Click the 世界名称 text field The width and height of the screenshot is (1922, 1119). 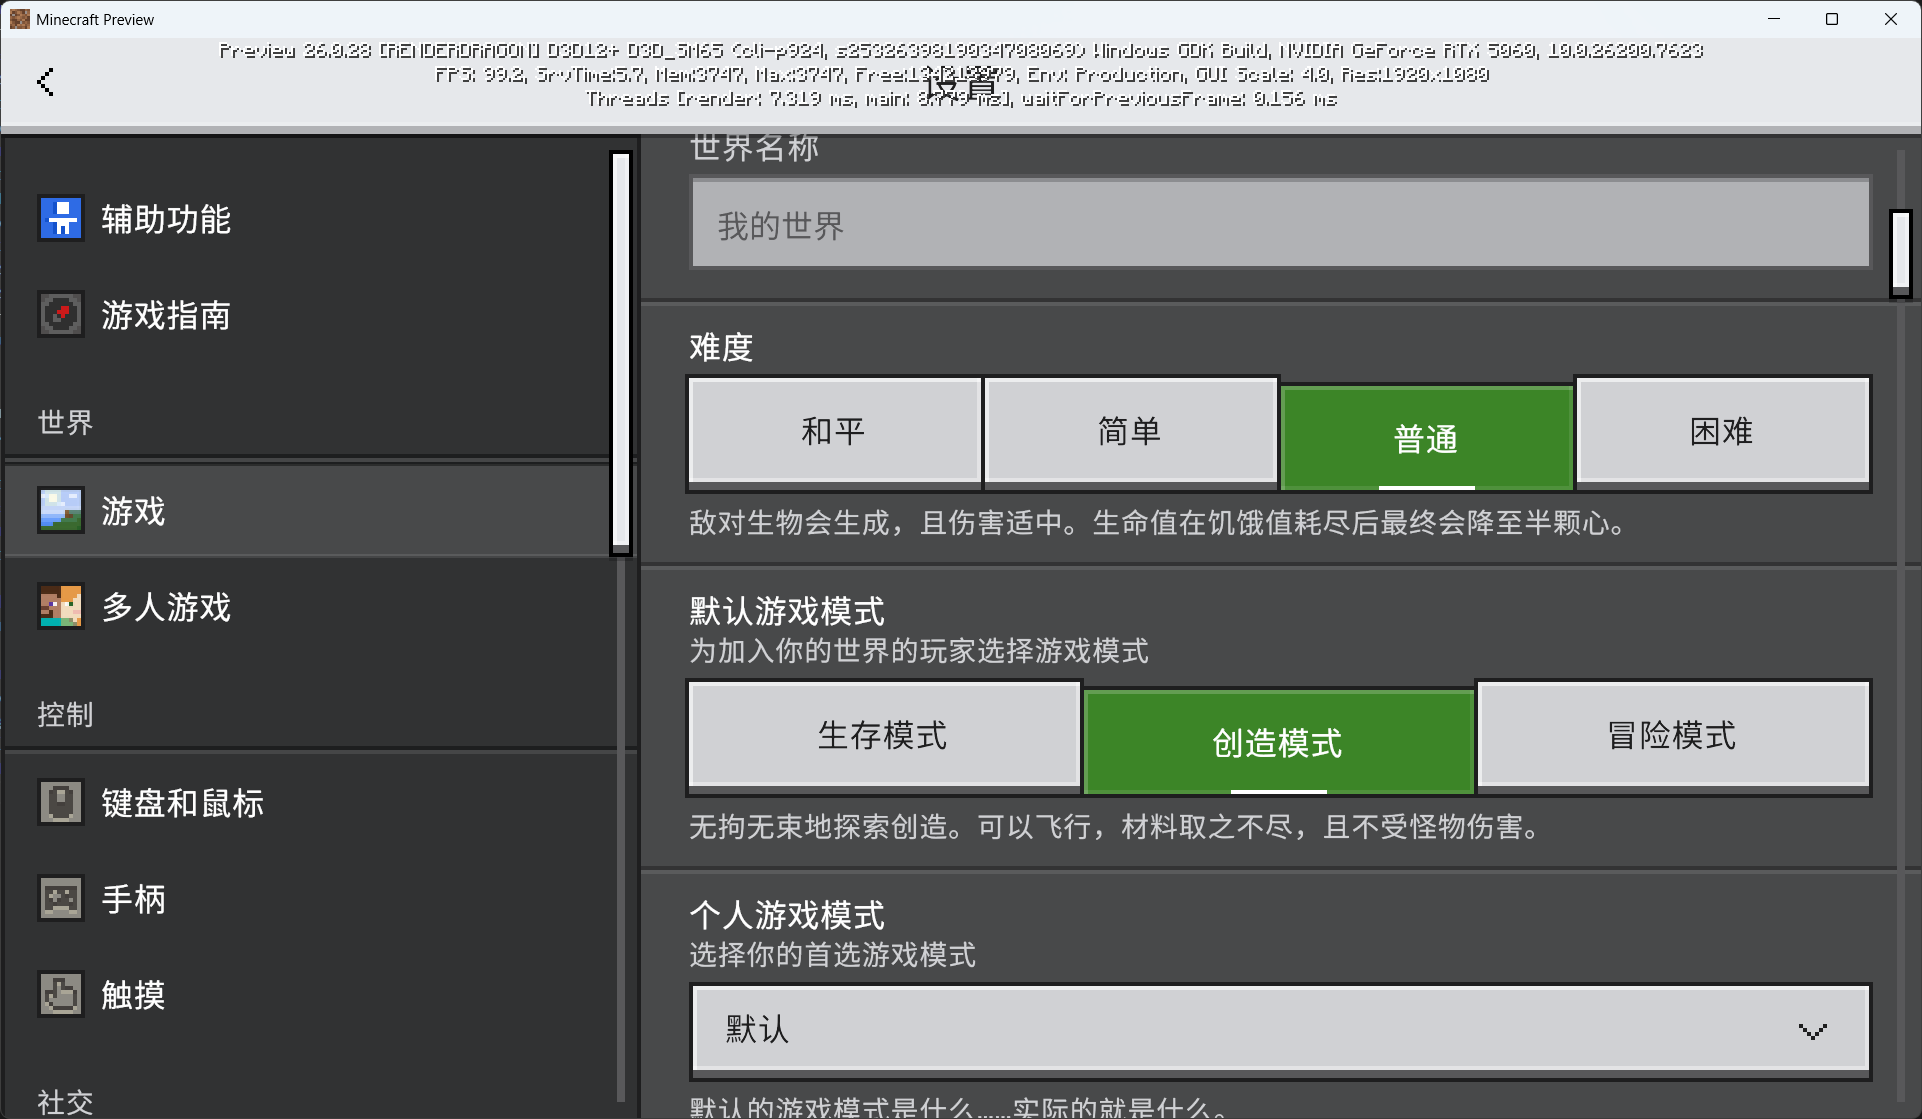1280,224
